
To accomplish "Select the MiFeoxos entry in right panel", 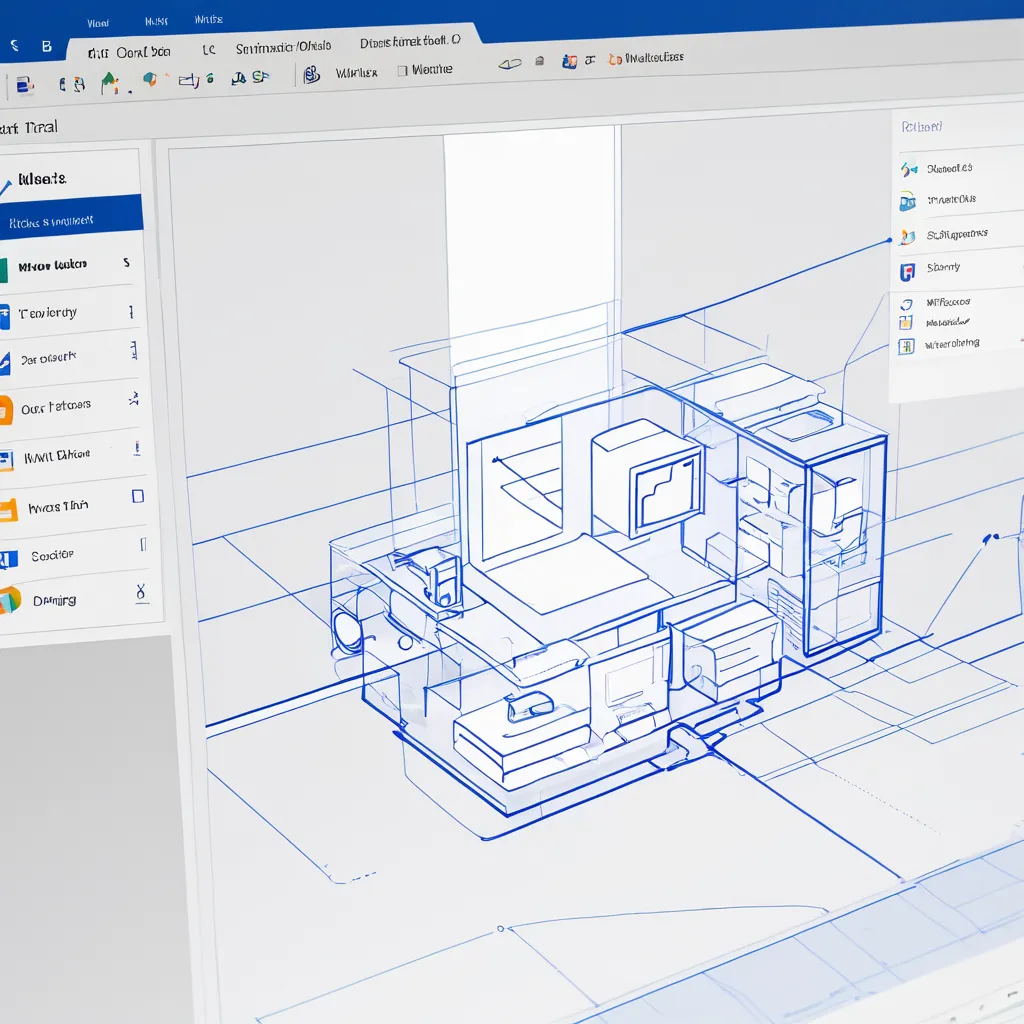I will 948,302.
